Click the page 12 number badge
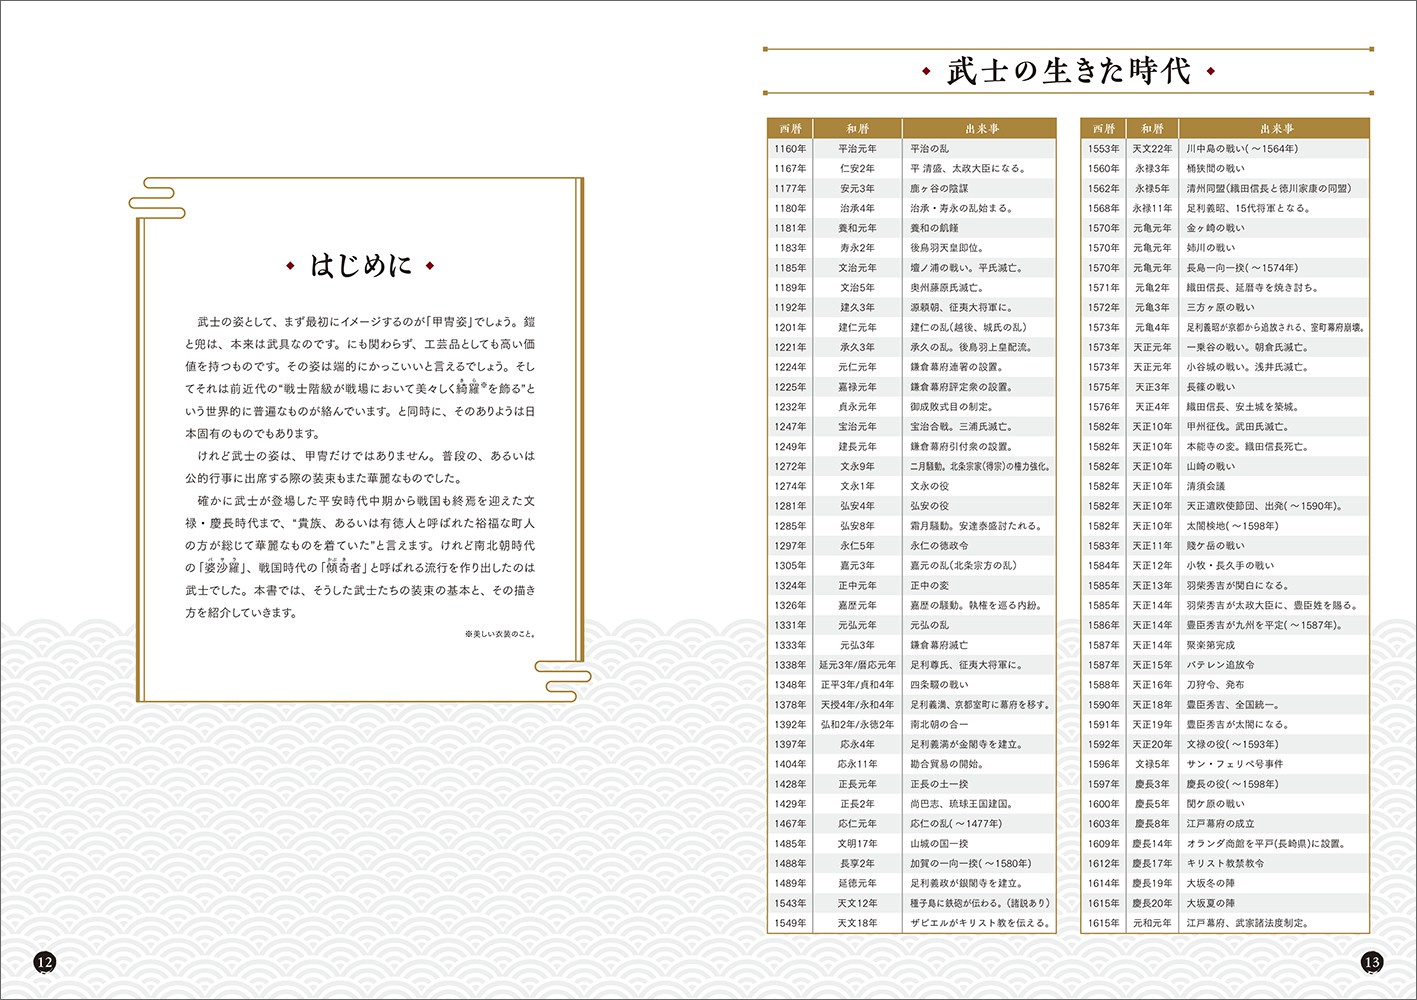 (44, 962)
